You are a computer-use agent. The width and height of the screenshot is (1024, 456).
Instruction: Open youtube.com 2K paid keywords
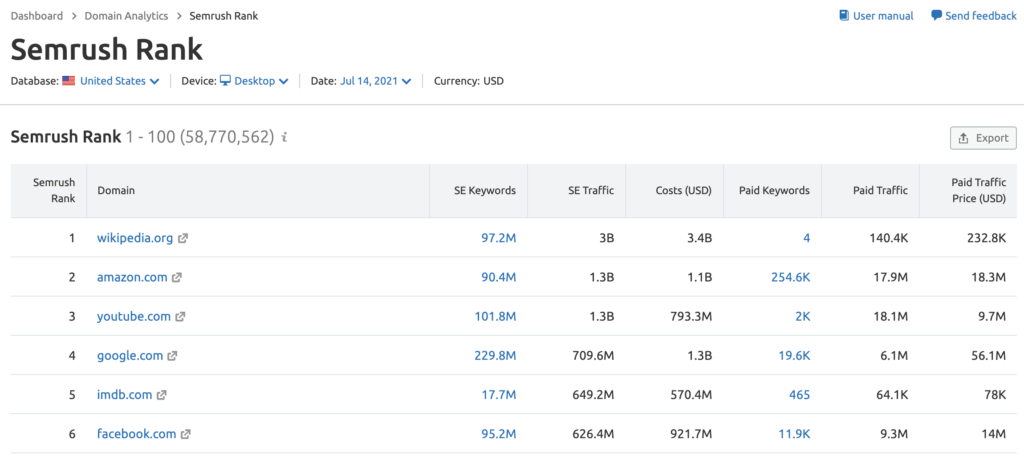pos(803,317)
